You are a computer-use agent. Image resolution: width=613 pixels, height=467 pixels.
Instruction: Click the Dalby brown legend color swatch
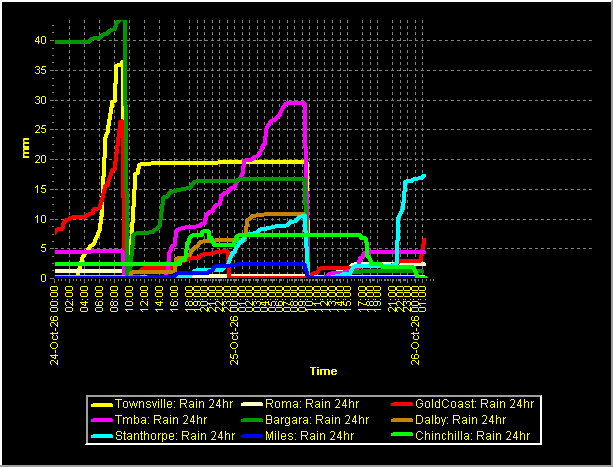(402, 420)
